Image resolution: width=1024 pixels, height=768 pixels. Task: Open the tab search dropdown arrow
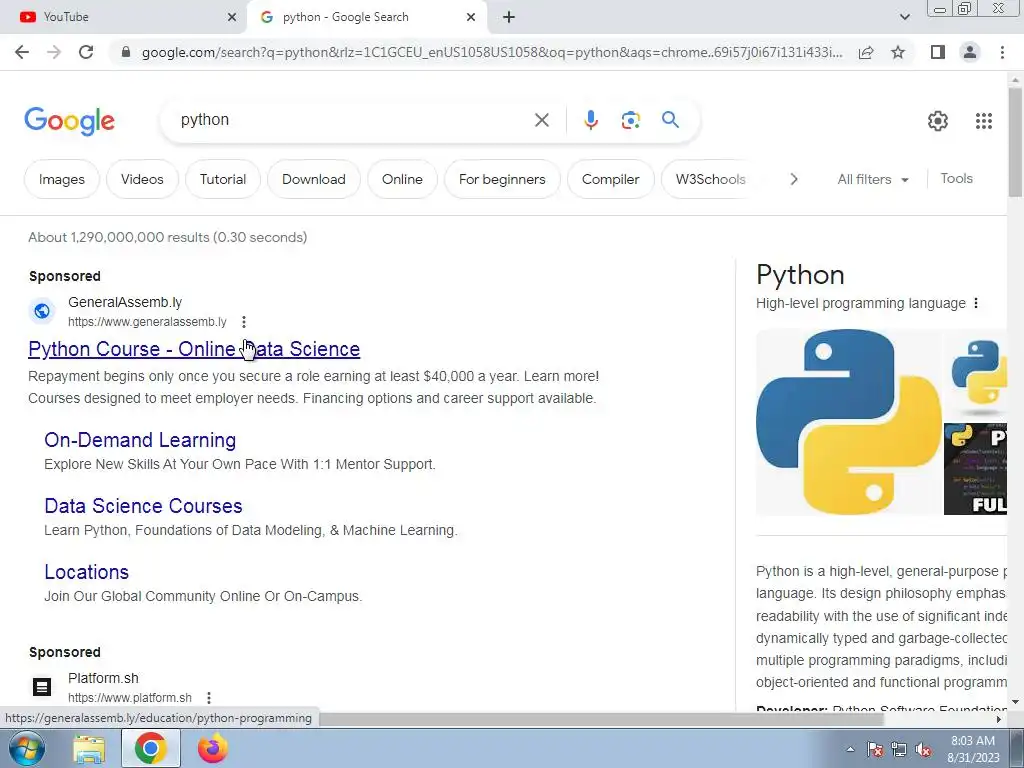(904, 17)
